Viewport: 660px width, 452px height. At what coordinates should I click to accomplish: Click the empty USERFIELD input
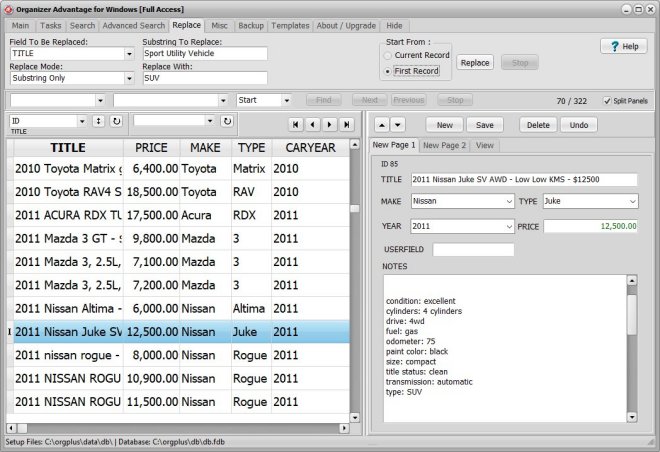point(473,250)
